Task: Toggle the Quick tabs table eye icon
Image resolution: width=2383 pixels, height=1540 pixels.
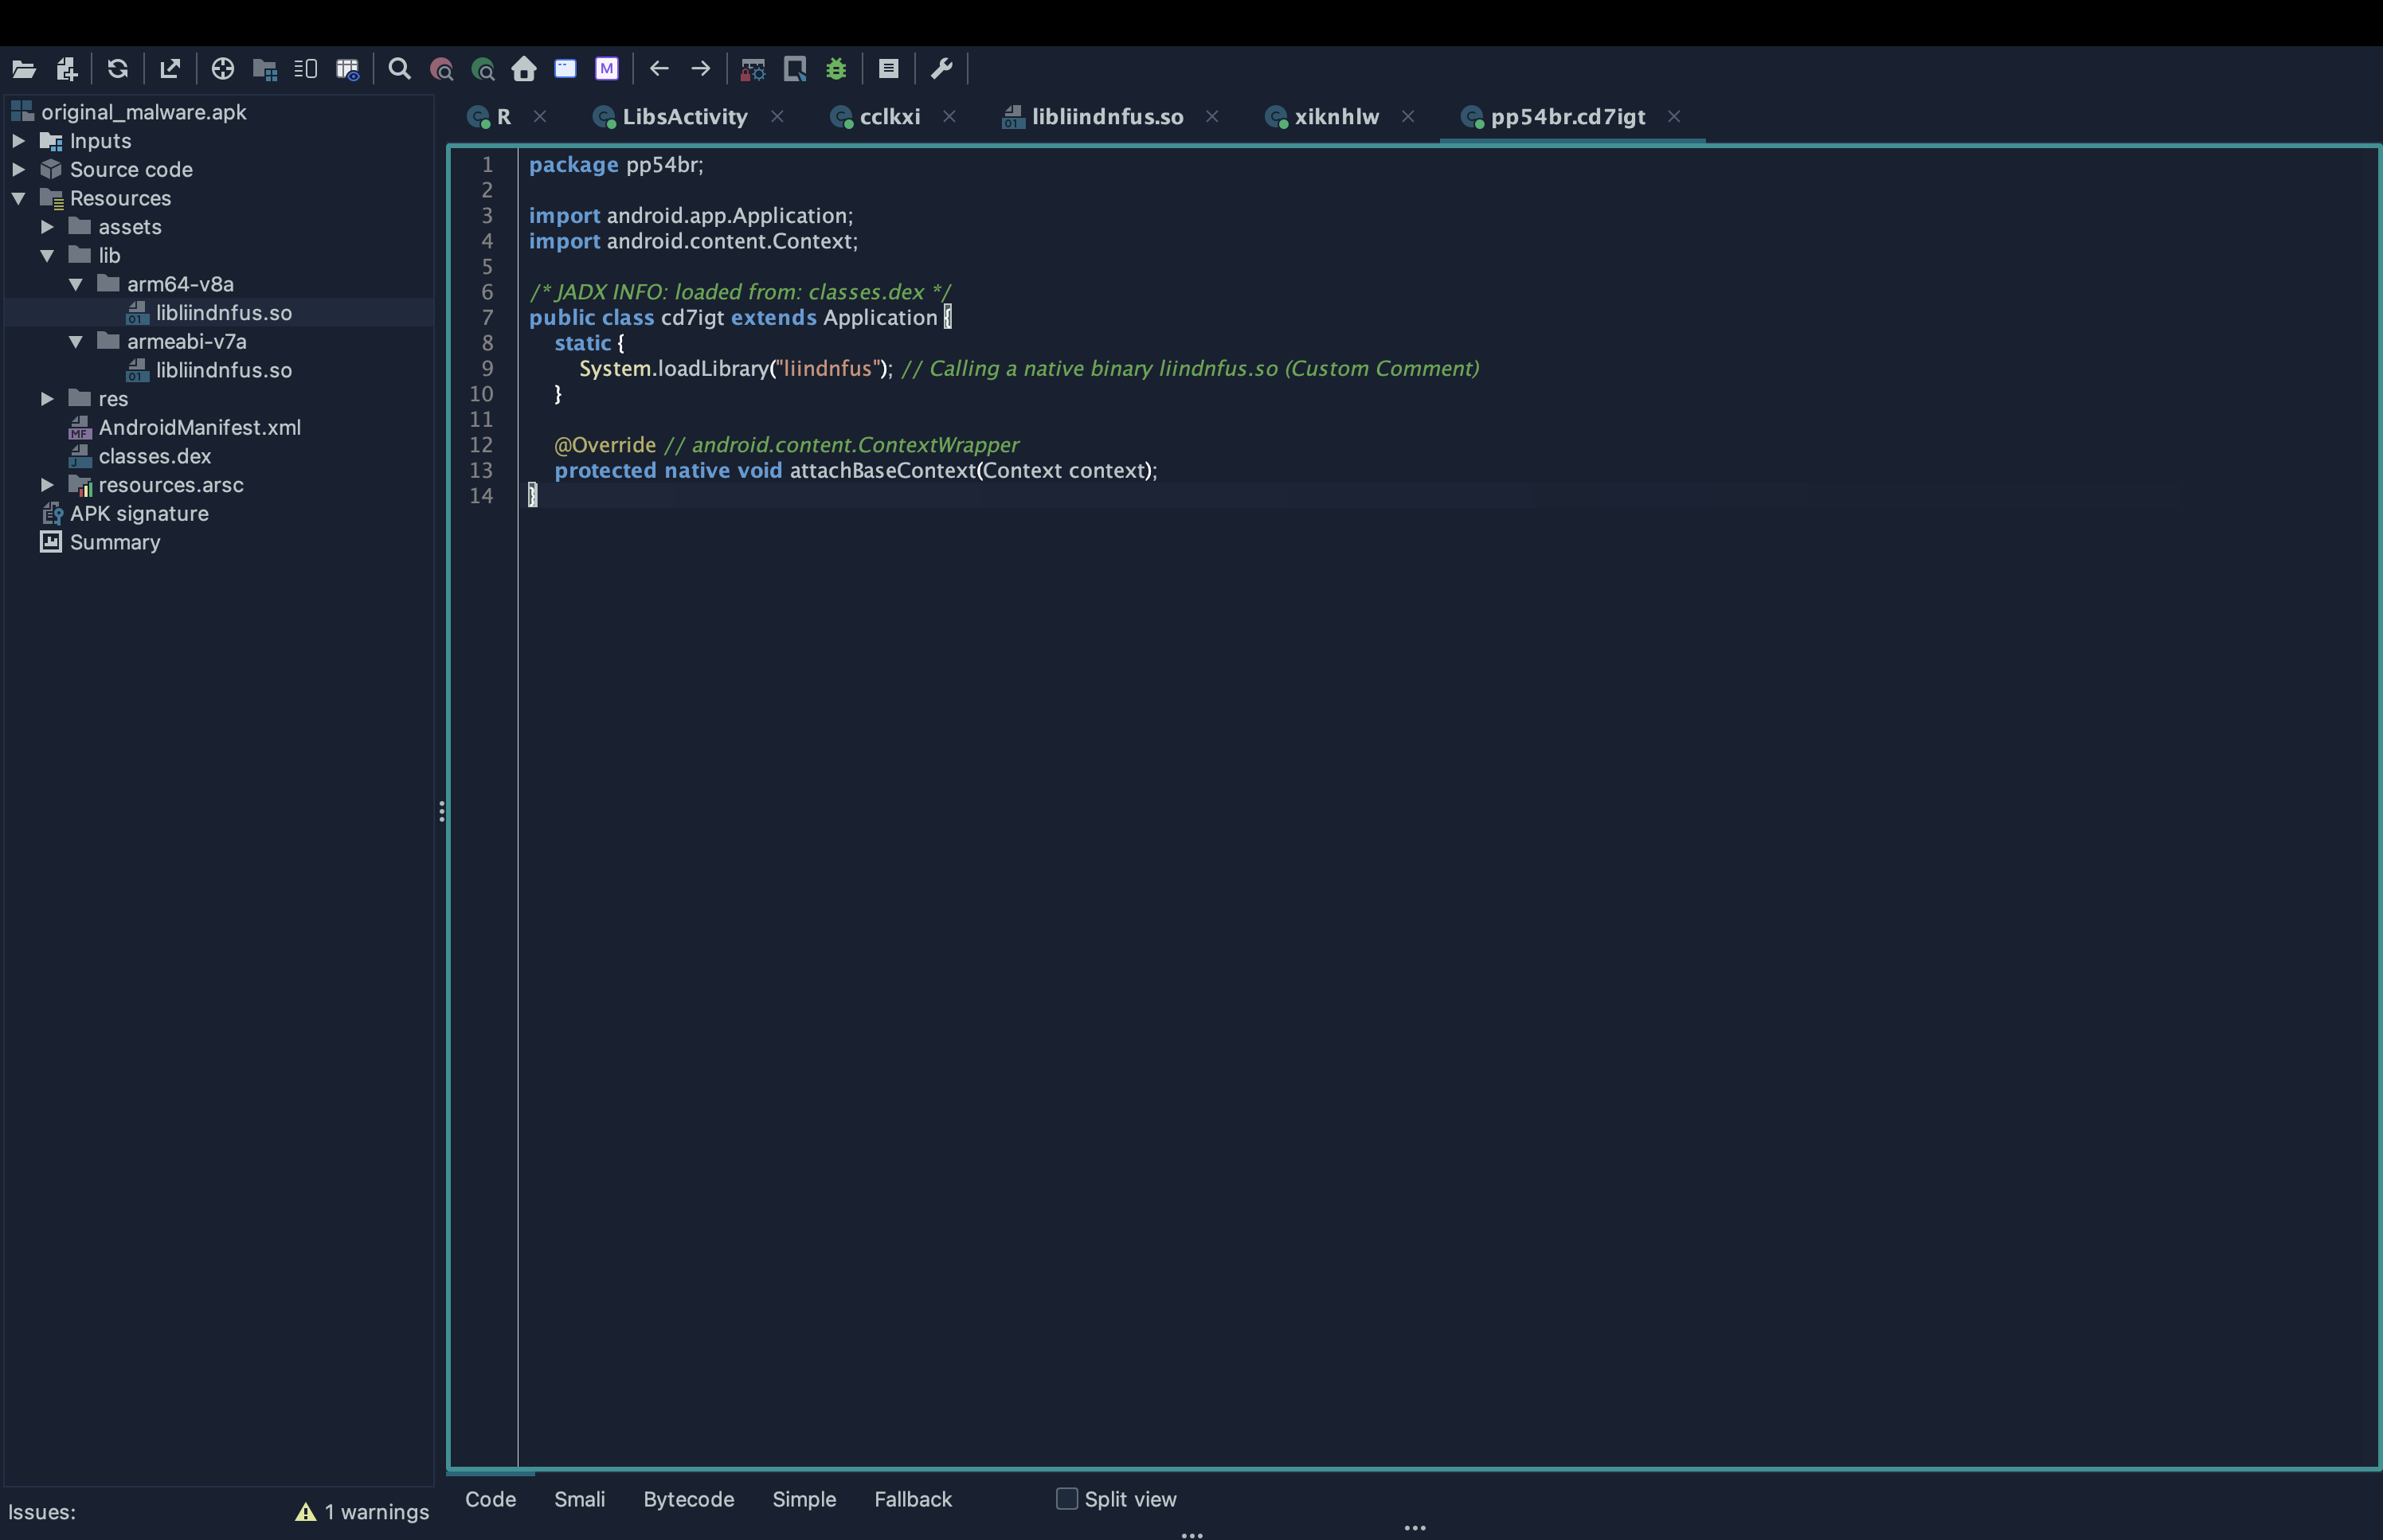Action: tap(347, 69)
